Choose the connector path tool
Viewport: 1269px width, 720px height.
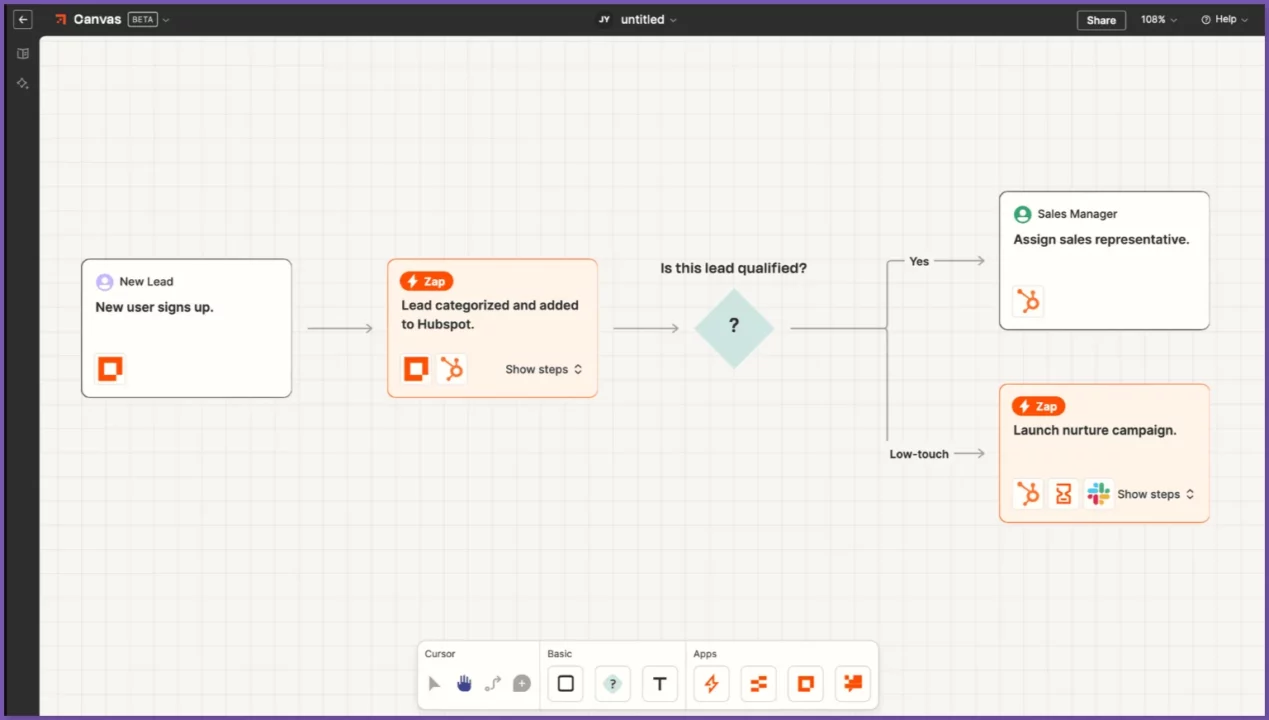[493, 684]
